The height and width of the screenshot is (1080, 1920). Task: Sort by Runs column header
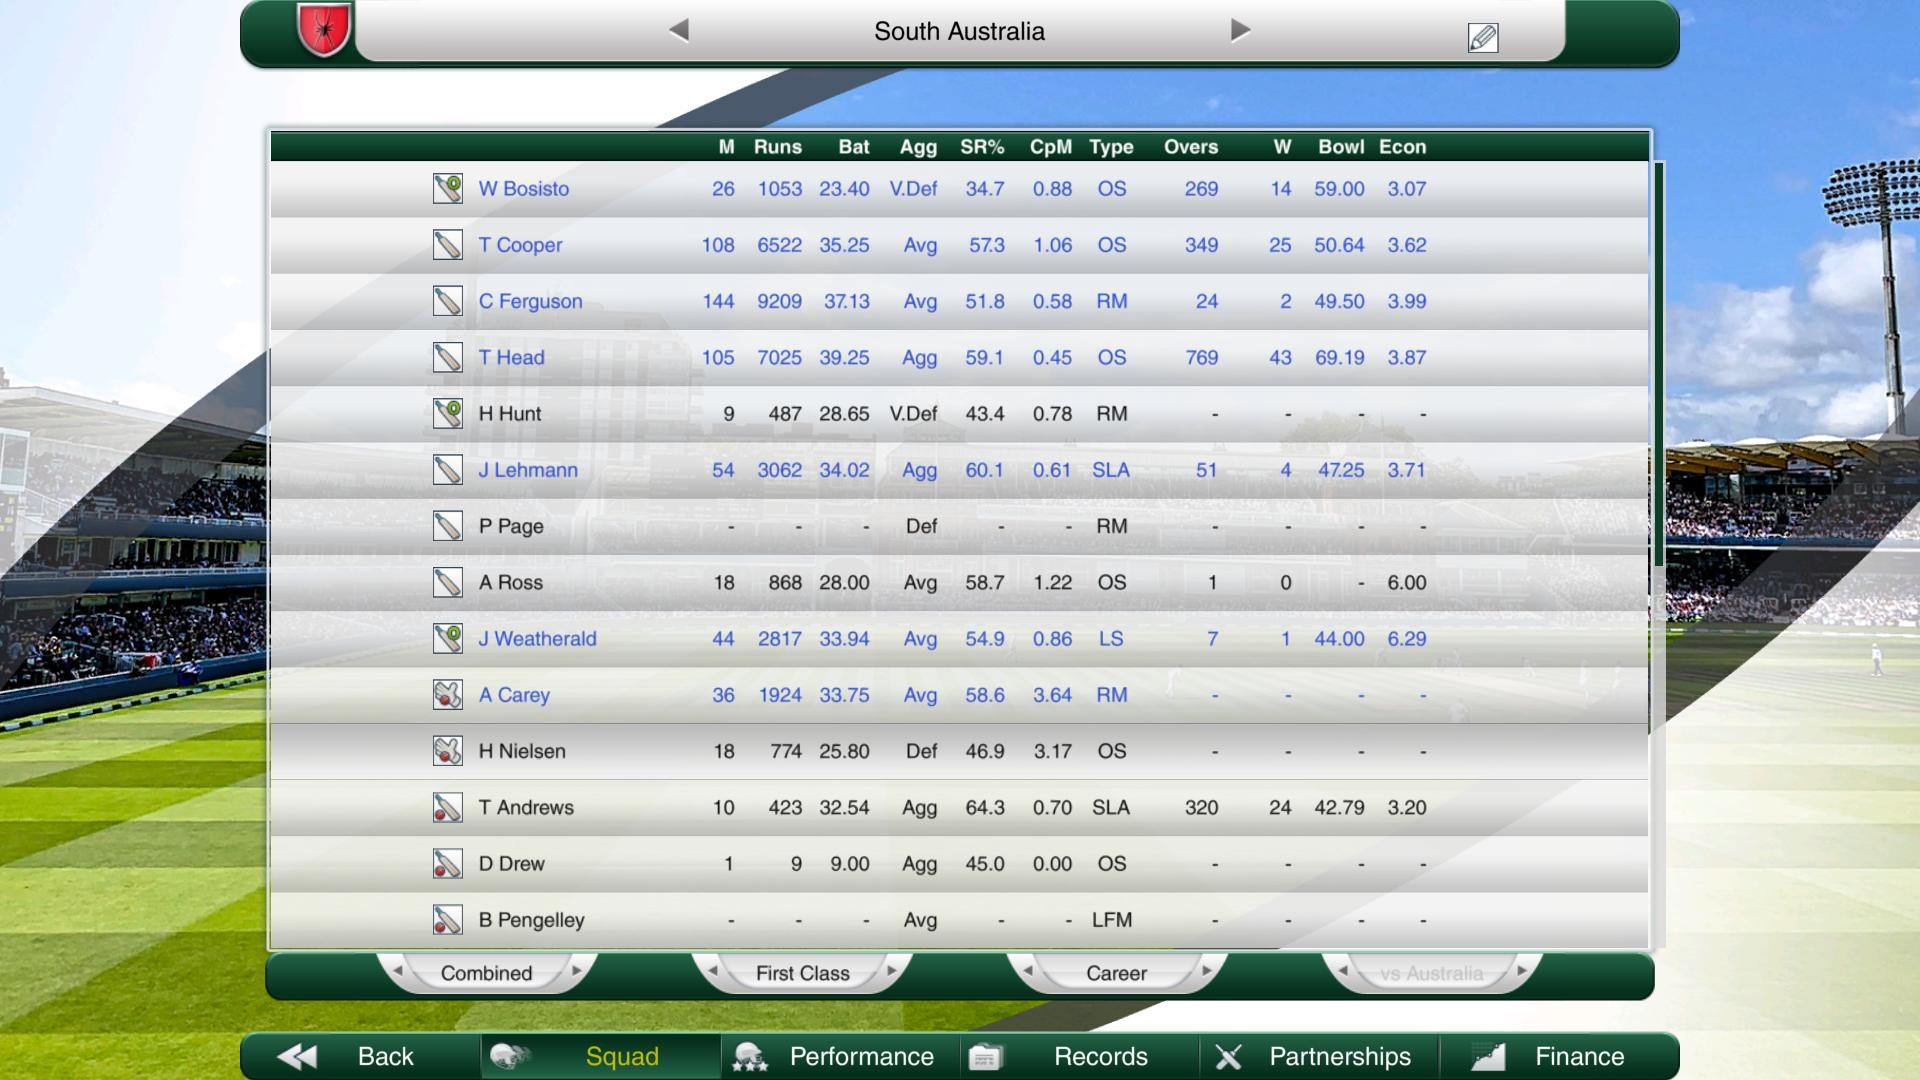pos(778,147)
